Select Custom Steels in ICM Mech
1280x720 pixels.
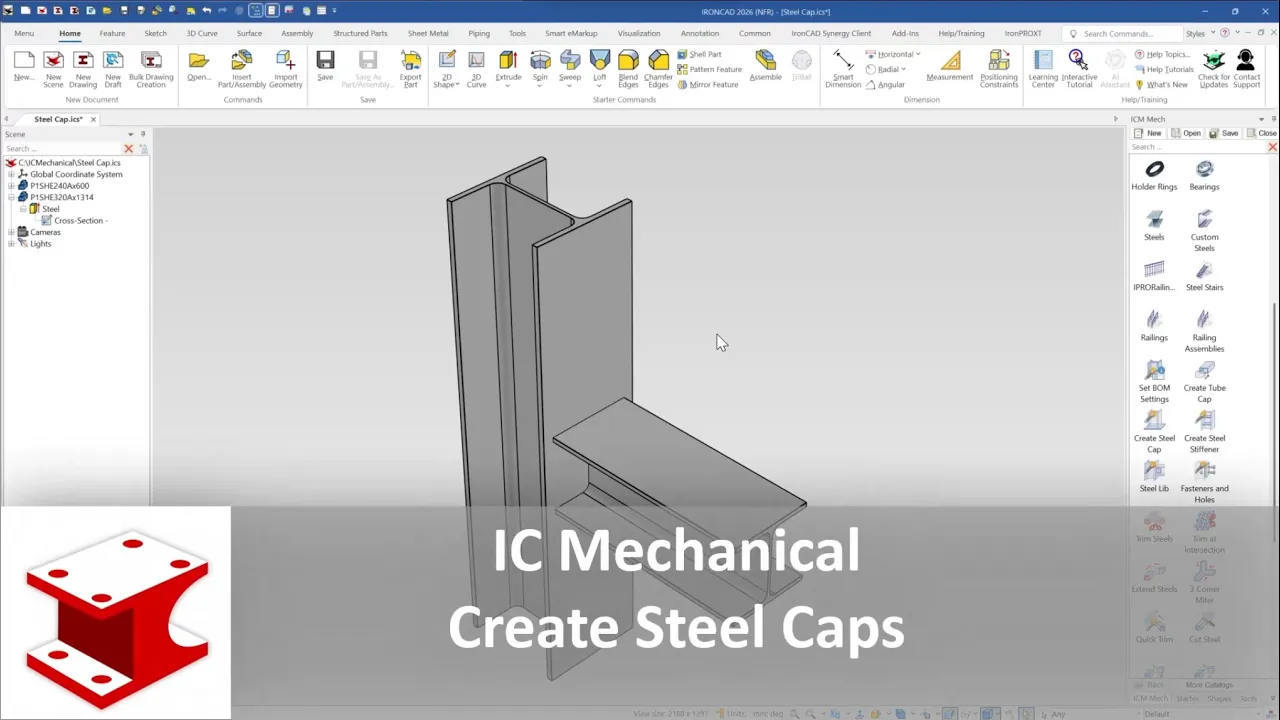point(1204,231)
